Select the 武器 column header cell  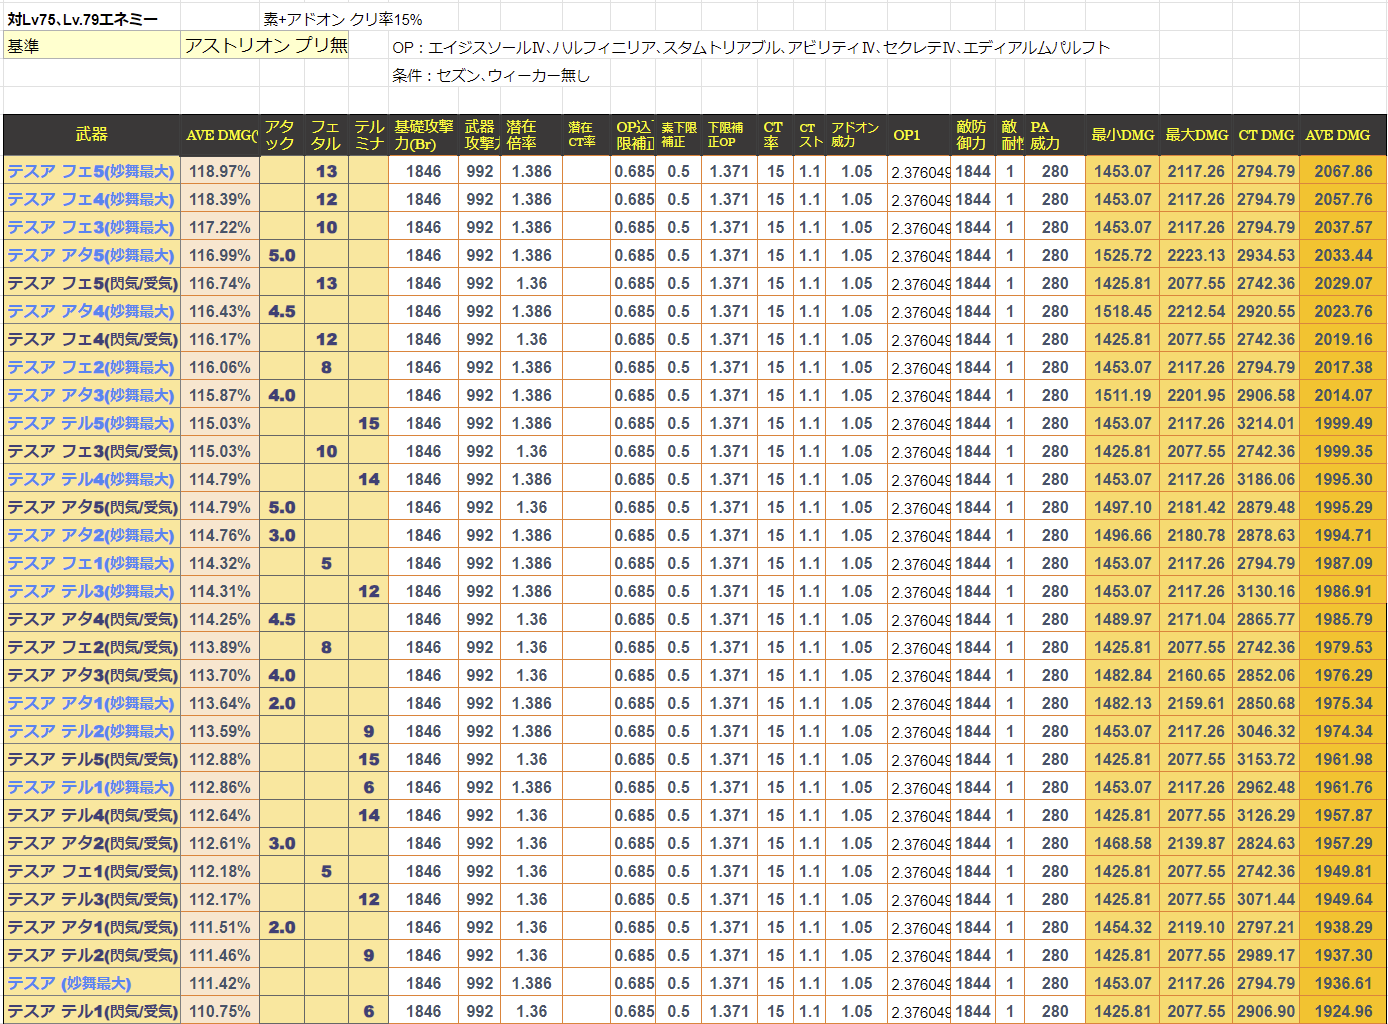tap(91, 135)
